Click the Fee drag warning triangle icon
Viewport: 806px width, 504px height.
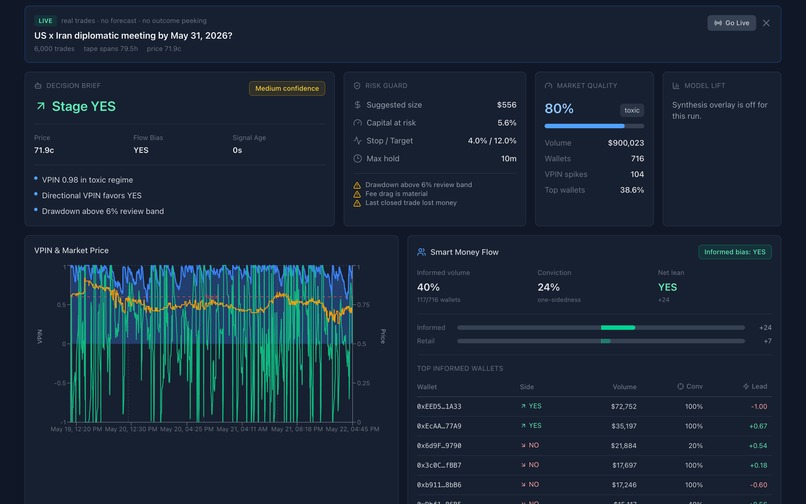click(357, 194)
